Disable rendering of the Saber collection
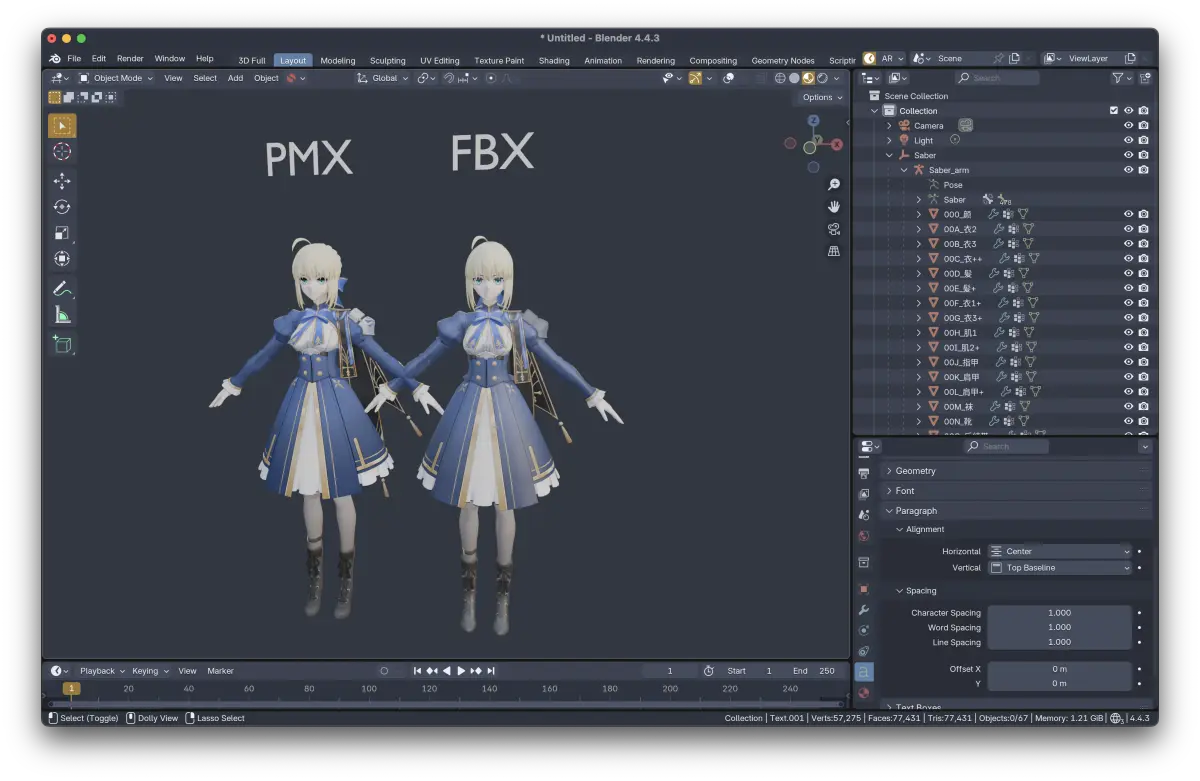The image size is (1200, 781). point(1143,155)
